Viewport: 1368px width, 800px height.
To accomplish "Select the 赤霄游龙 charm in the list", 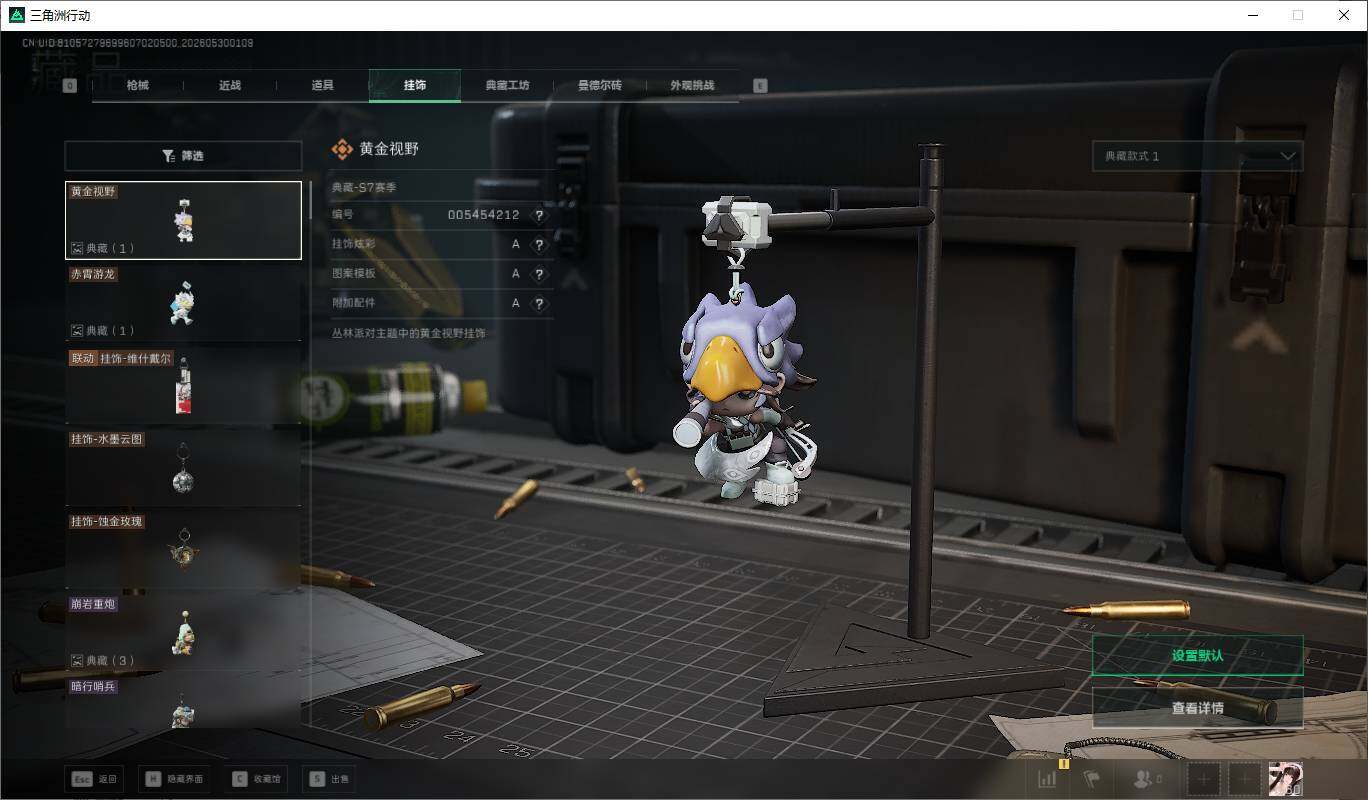I will coord(183,303).
